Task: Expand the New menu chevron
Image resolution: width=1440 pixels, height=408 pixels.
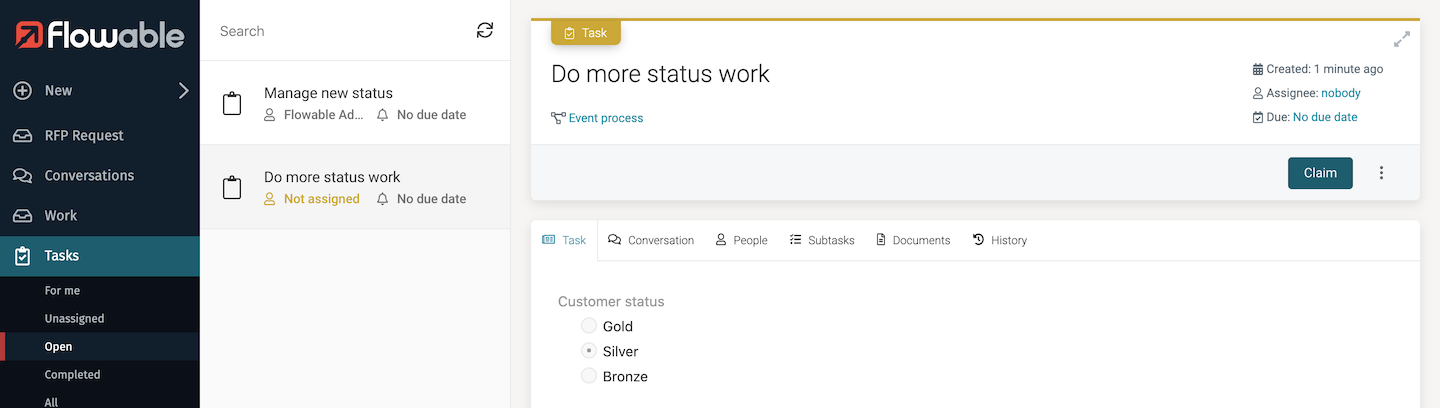Action: 183,91
